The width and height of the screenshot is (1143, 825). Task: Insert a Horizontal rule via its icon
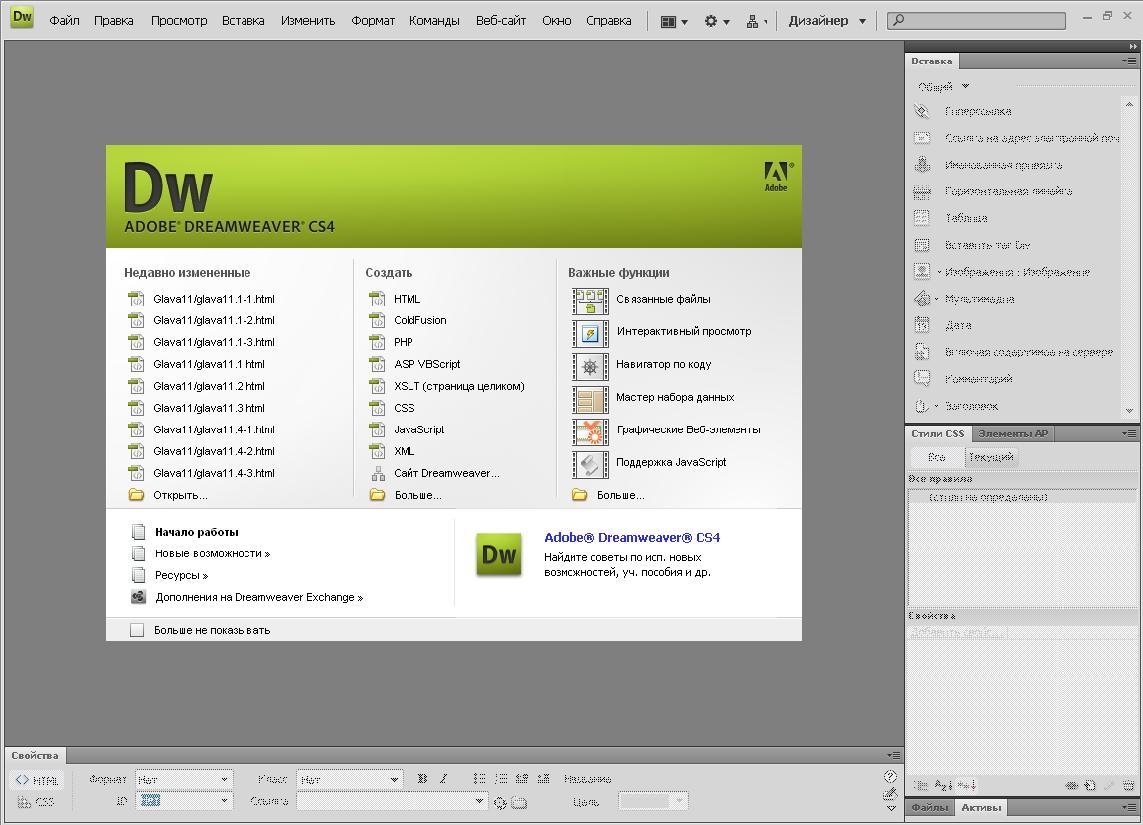[x=922, y=191]
